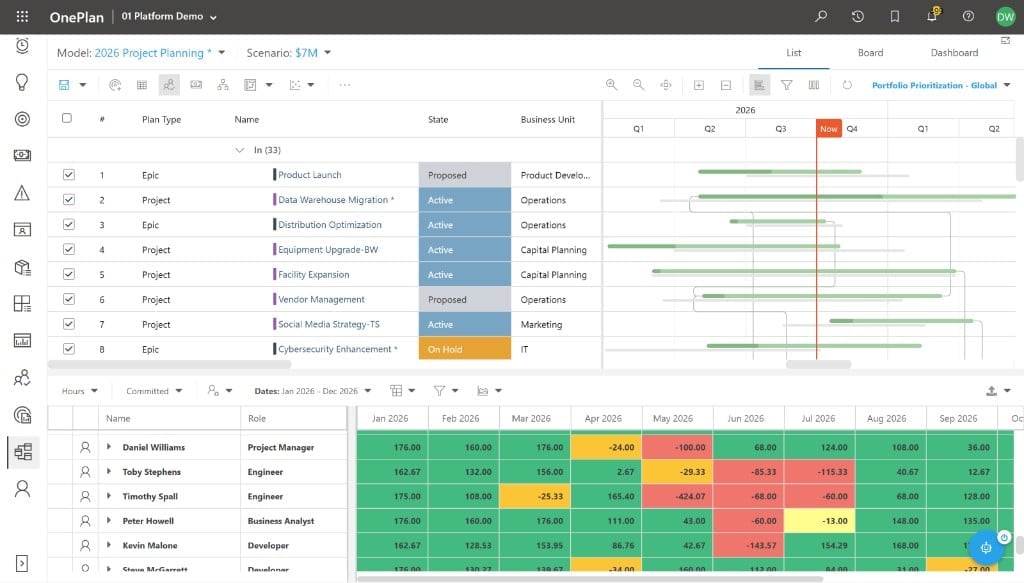This screenshot has width=1024, height=583.
Task: Click the export upload icon in resource panel
Action: 991,390
